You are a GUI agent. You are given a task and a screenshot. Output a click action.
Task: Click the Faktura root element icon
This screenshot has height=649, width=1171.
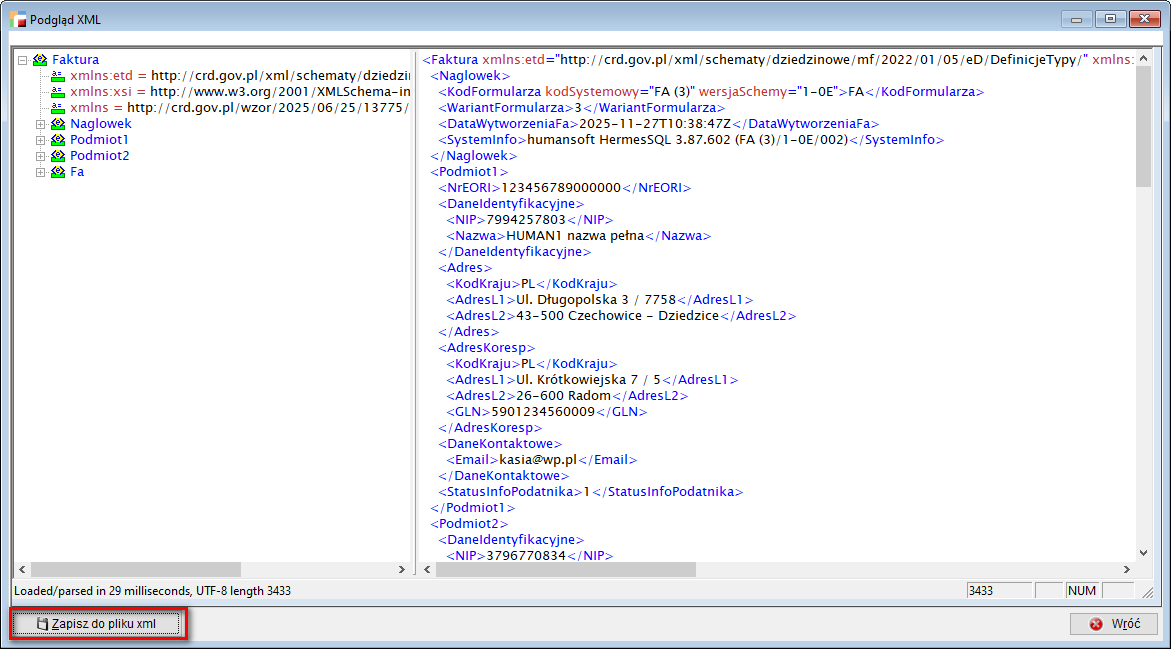[40, 60]
